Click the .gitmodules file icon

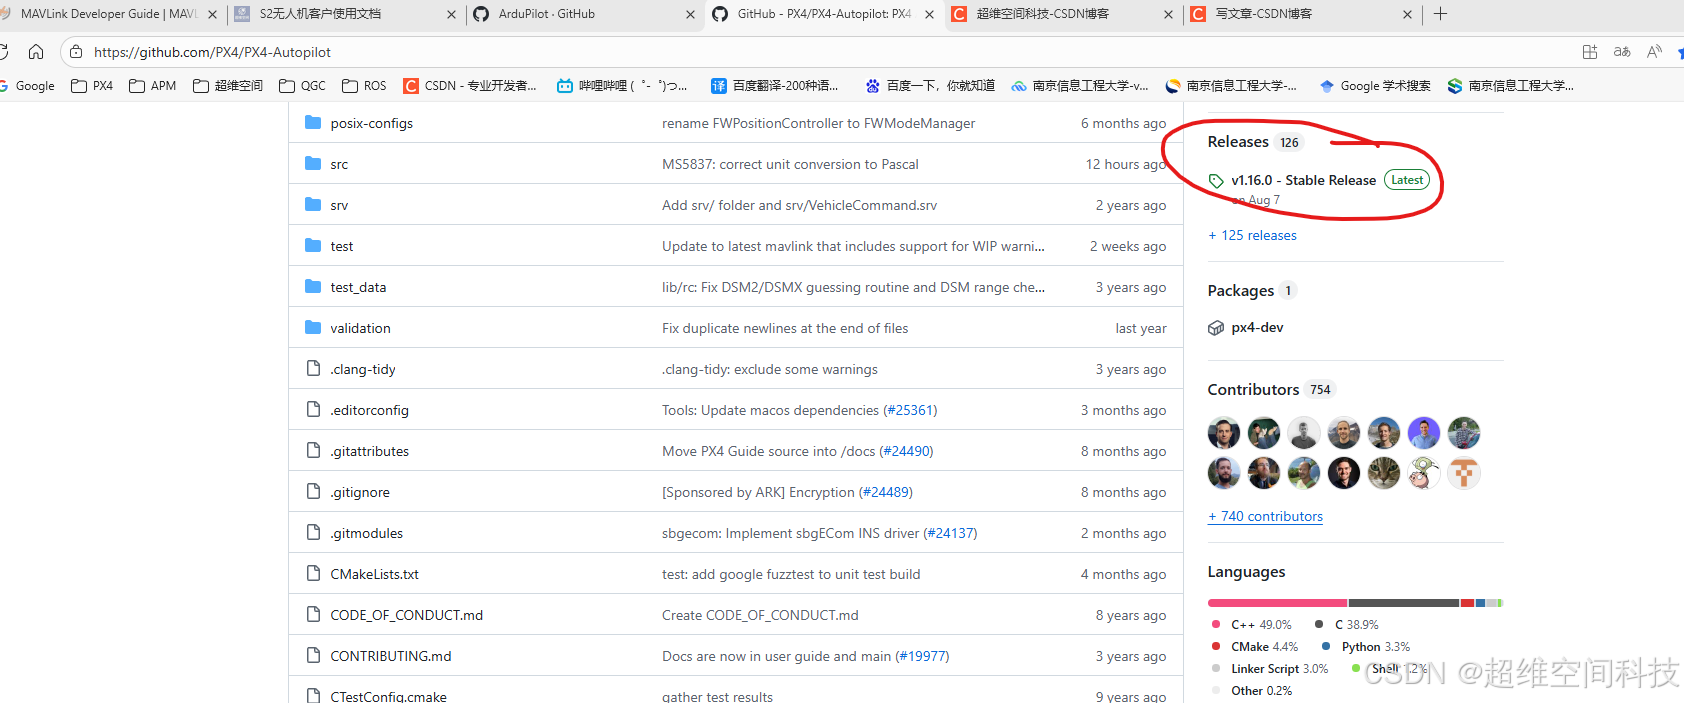[x=313, y=533]
